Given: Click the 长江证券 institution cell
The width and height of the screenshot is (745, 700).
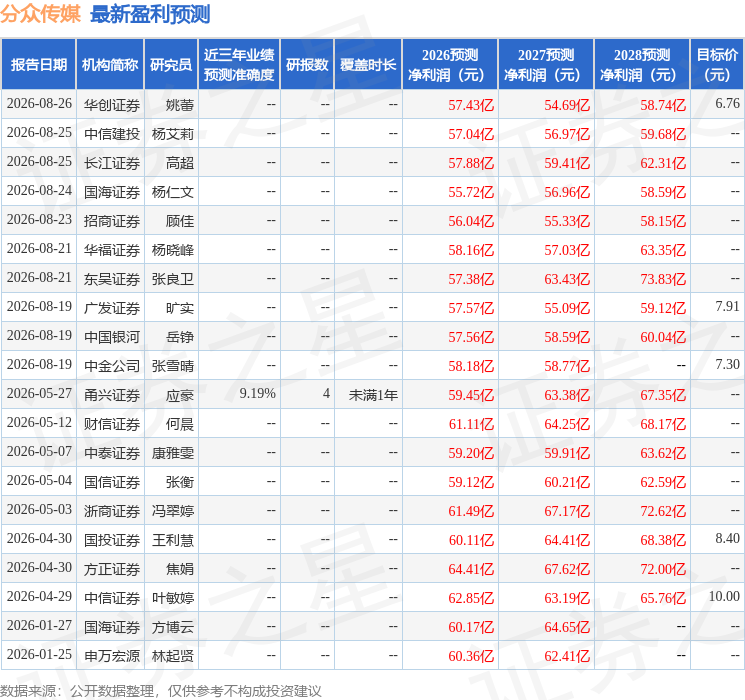Looking at the screenshot, I should pos(112,163).
